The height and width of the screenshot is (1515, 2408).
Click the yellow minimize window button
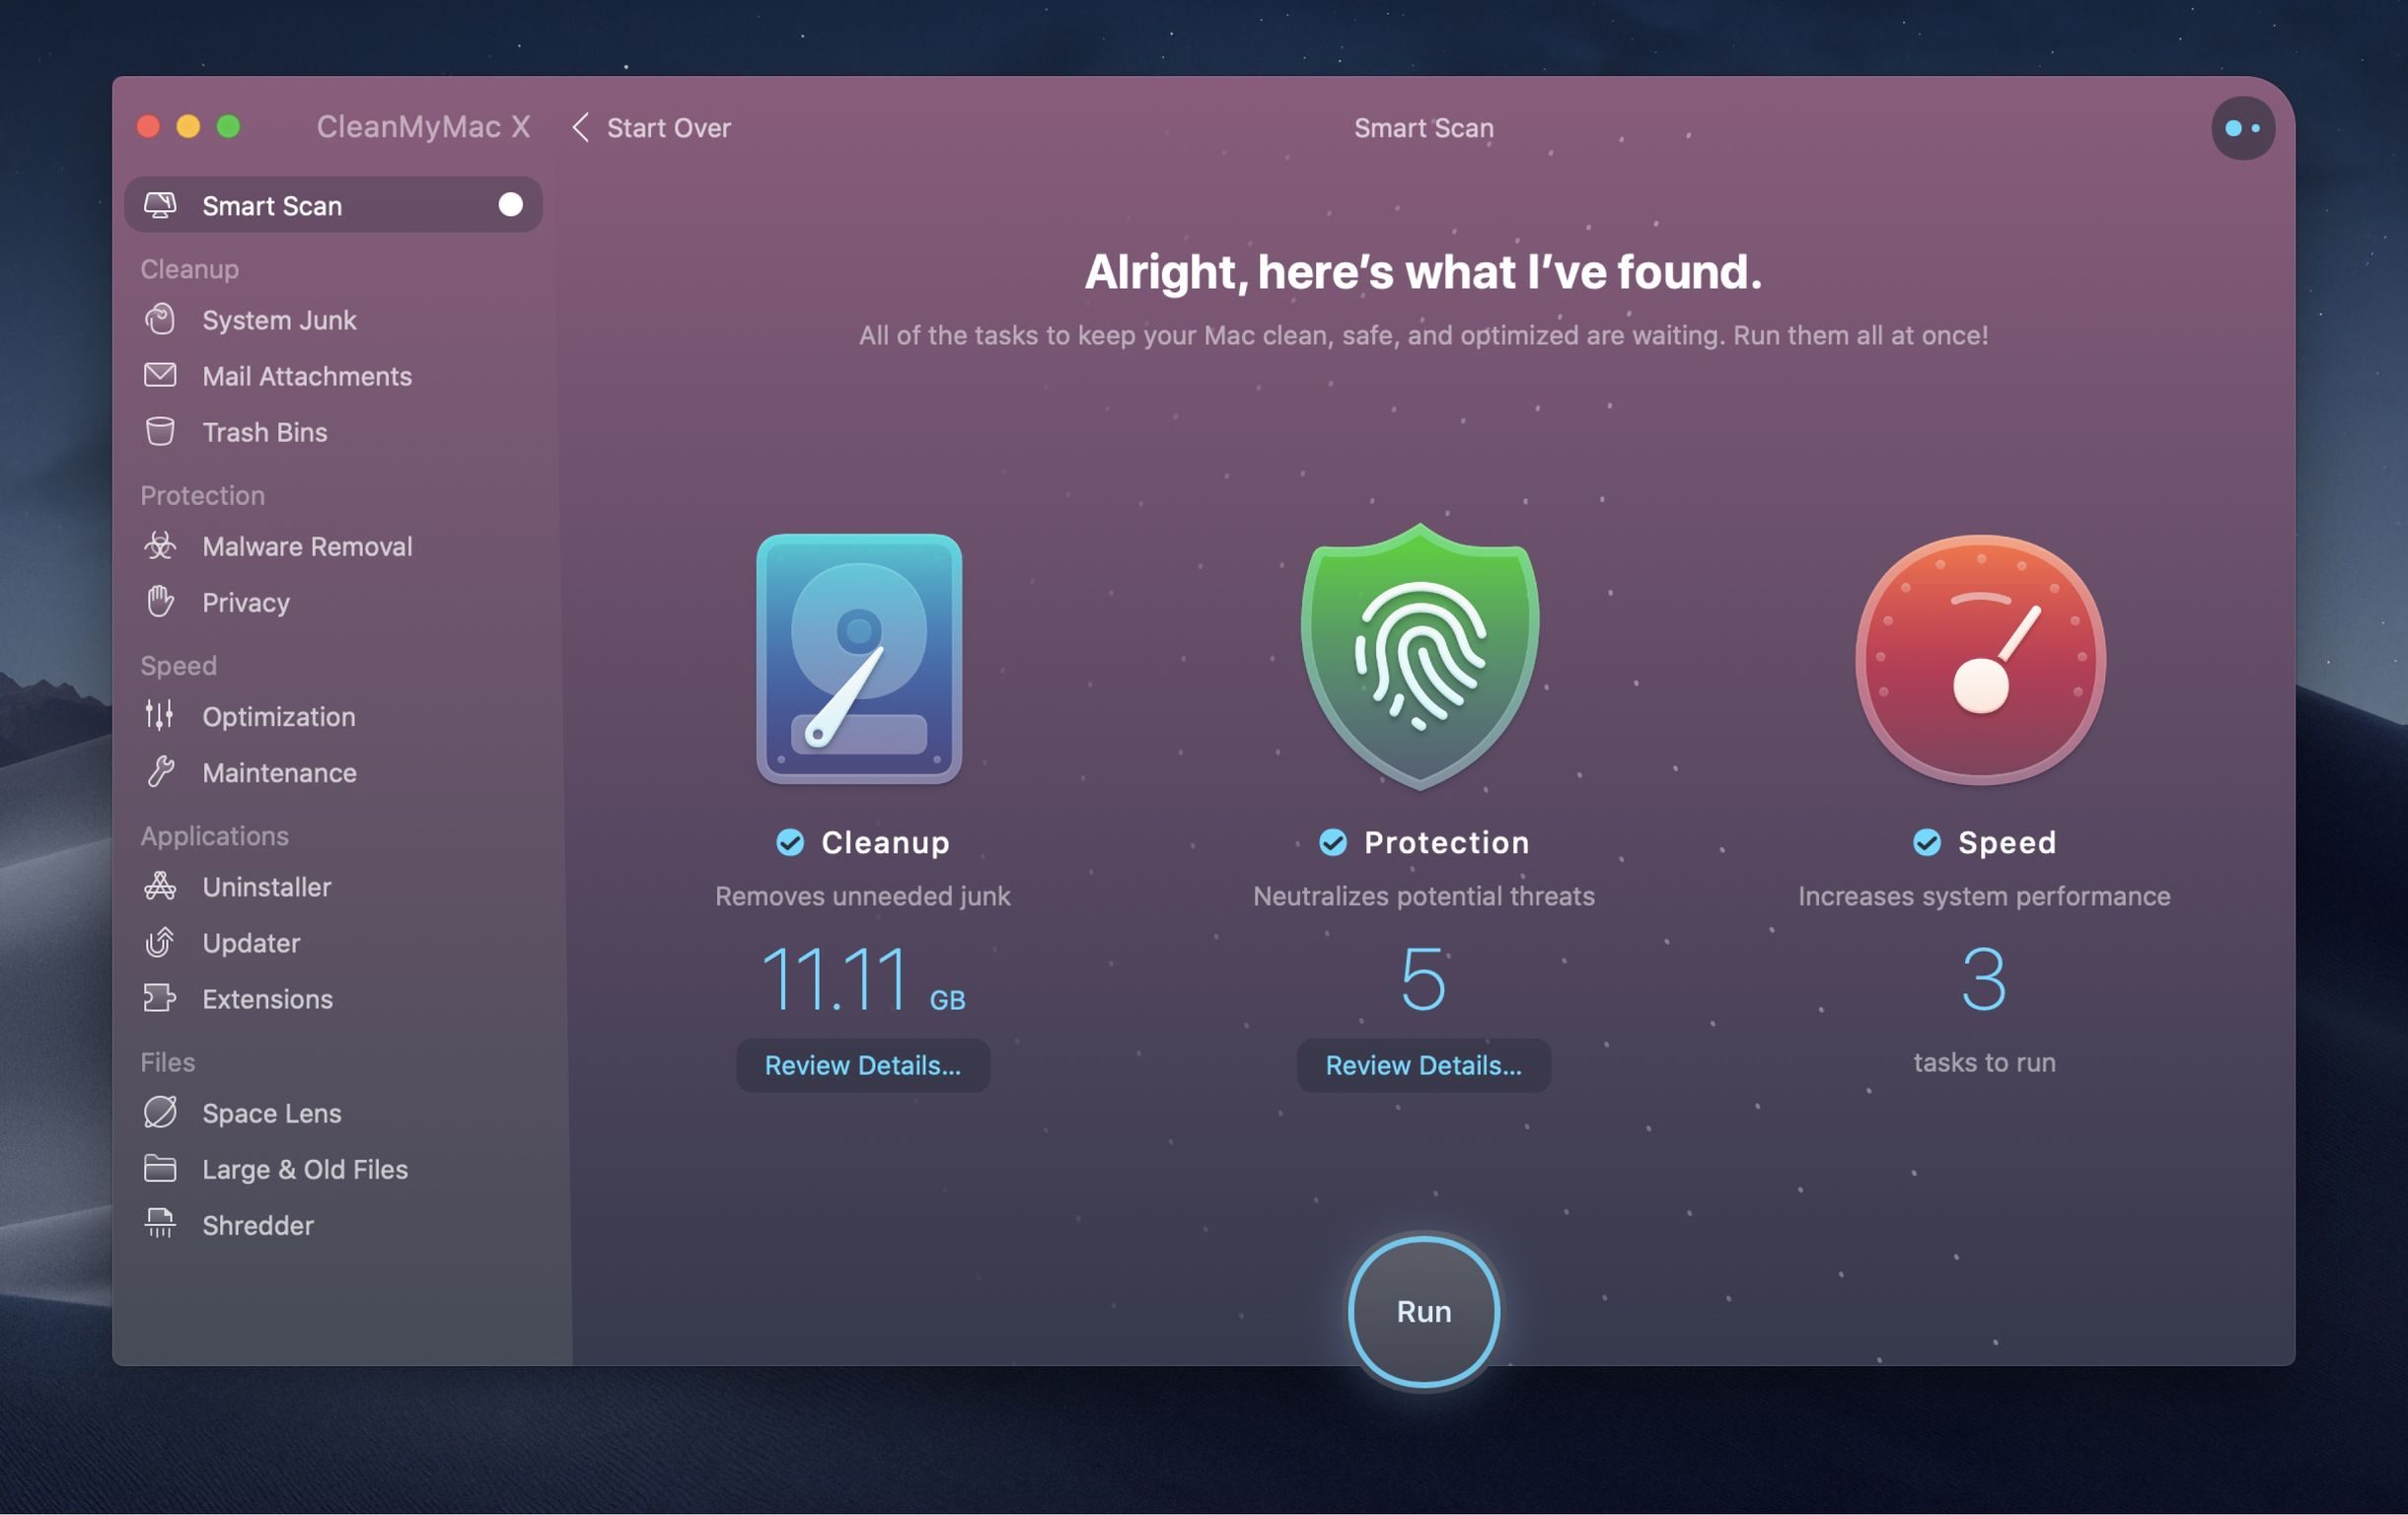pos(188,126)
